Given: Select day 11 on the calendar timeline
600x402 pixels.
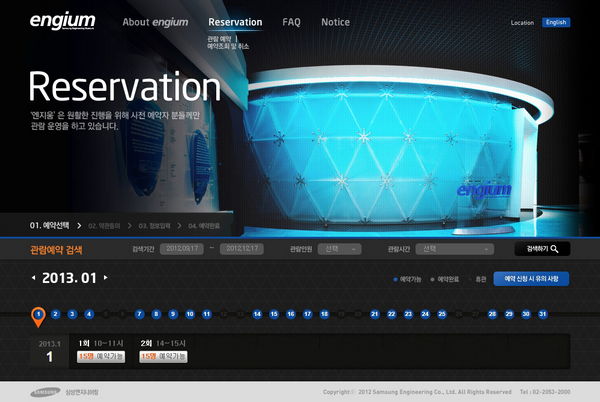Looking at the screenshot, I should pyautogui.click(x=207, y=314).
